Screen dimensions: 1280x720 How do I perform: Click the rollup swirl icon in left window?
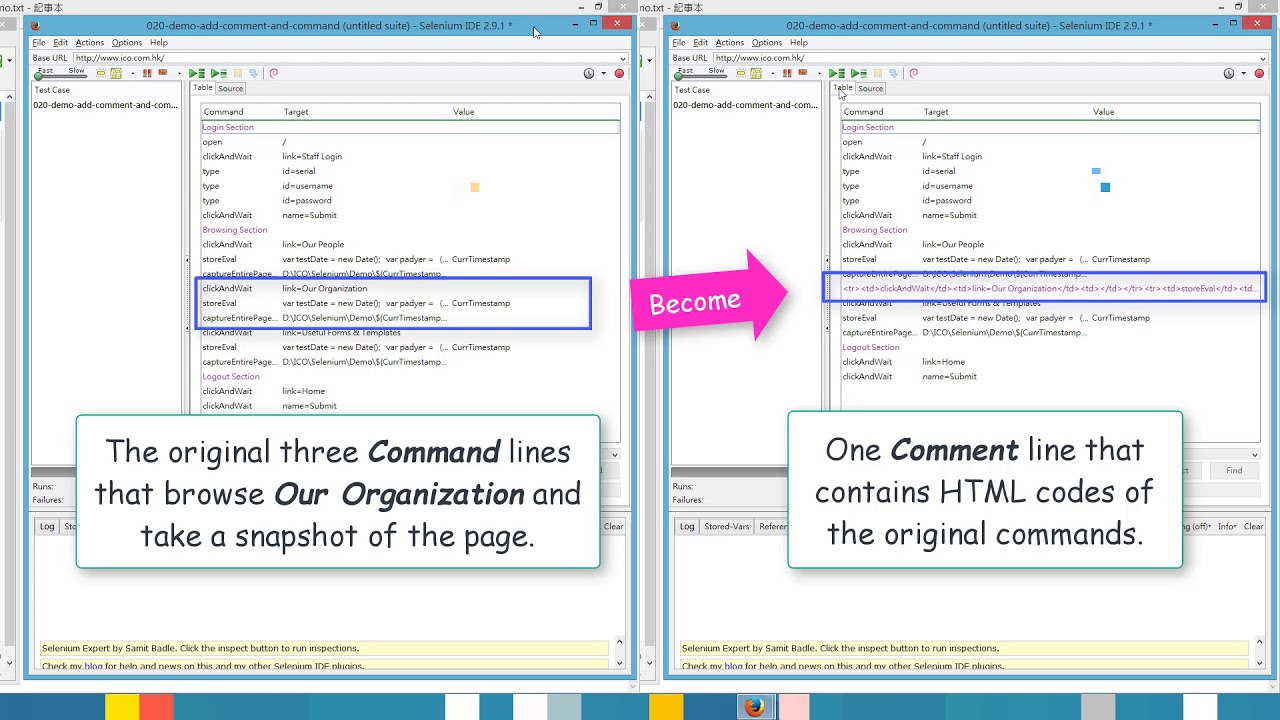tap(273, 73)
